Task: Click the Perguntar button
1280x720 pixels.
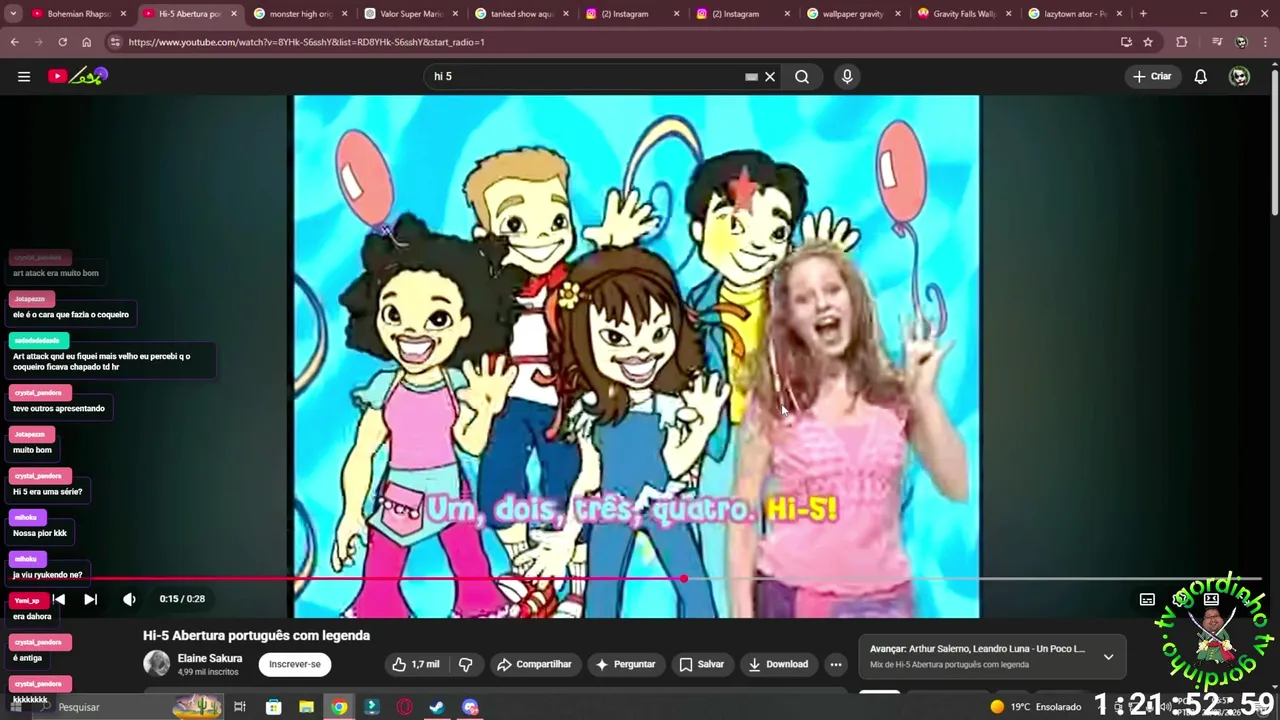Action: (x=625, y=664)
